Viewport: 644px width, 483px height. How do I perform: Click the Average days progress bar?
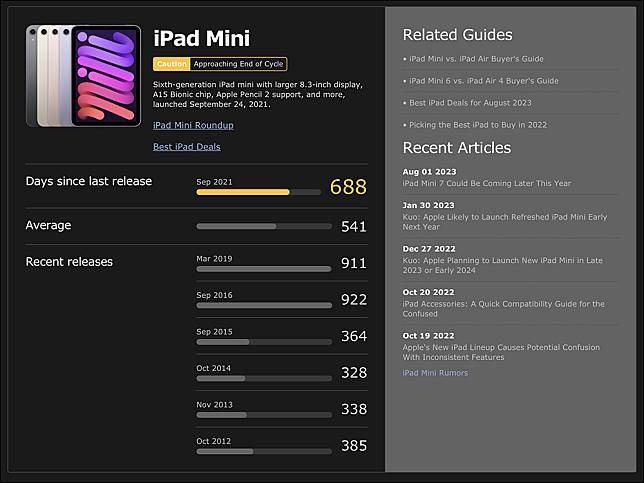pyautogui.click(x=264, y=226)
